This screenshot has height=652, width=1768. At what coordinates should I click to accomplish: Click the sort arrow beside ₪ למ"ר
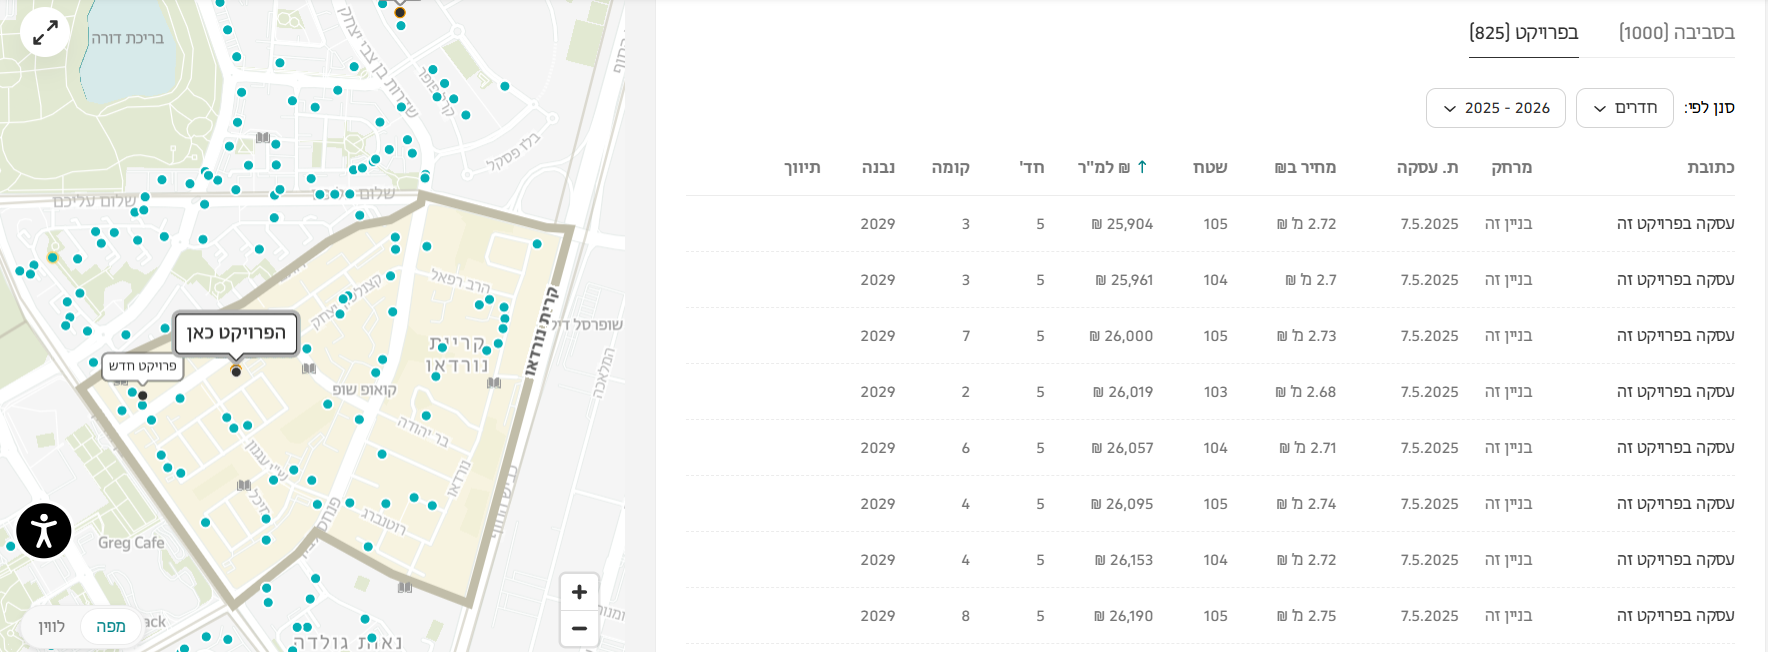1142,167
